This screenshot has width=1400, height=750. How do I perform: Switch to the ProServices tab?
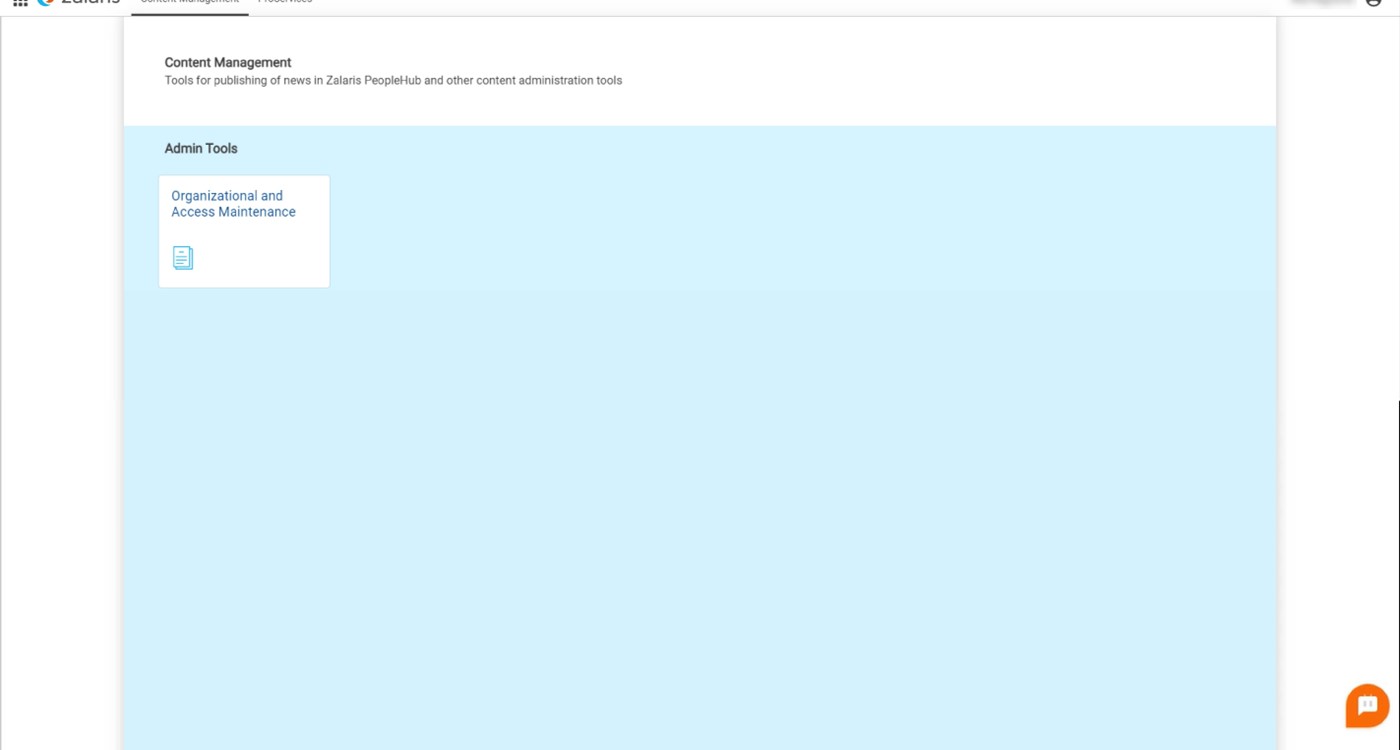(x=285, y=4)
